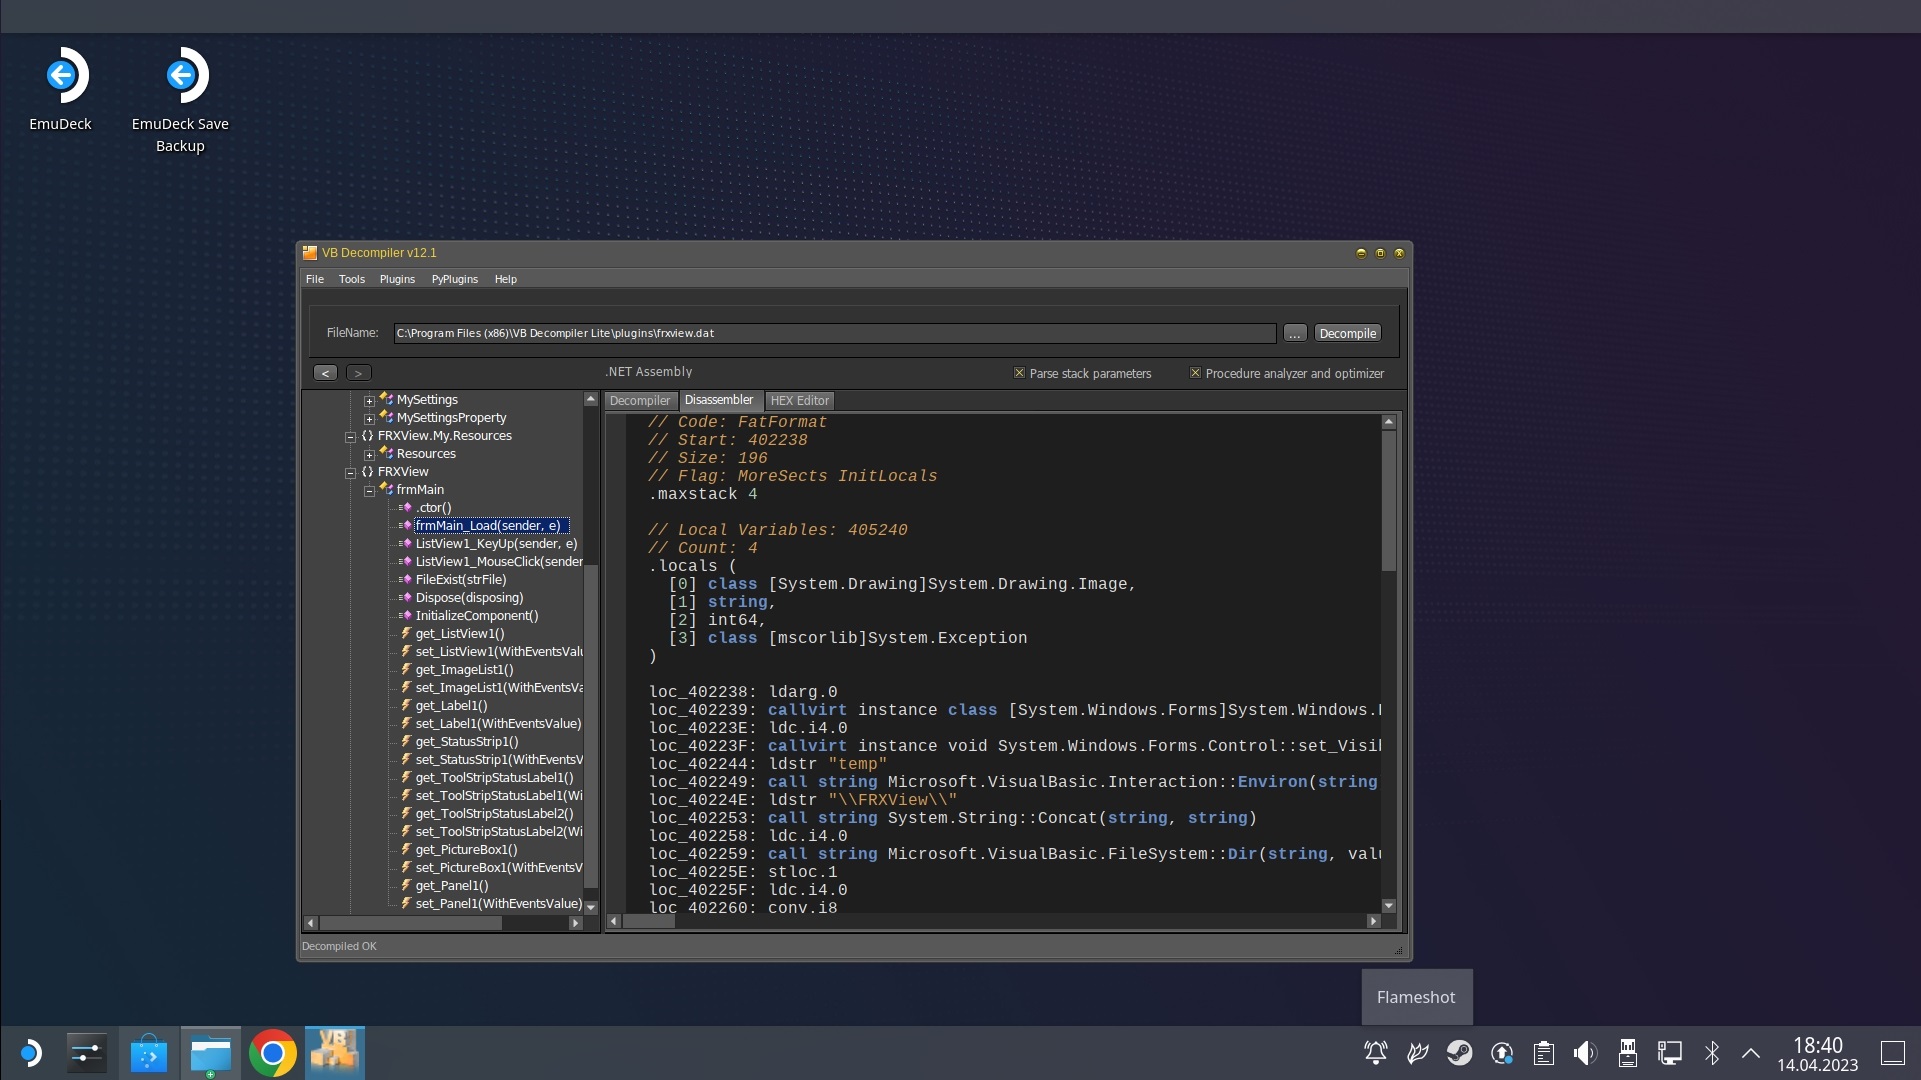Screen dimensions: 1921x1080
Task: Open the Plugins menu
Action: tap(397, 279)
